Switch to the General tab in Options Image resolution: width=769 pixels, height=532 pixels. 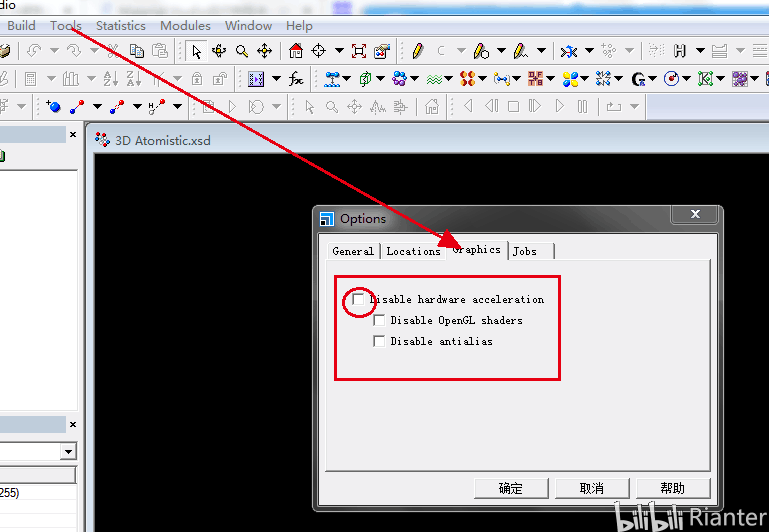click(353, 251)
